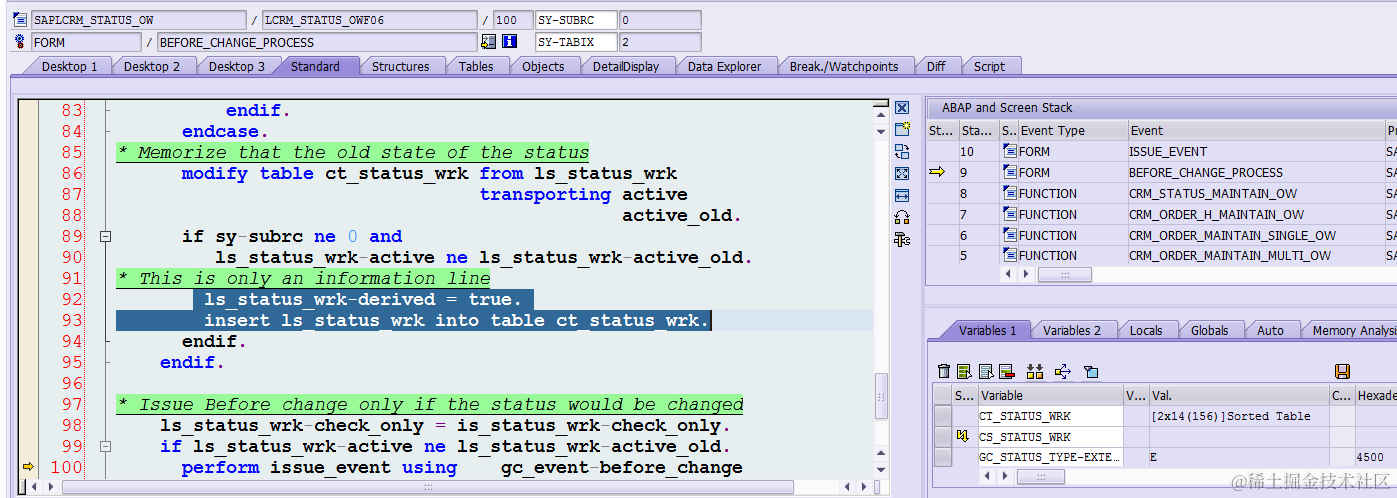1397x498 pixels.
Task: Click the wrench tool settings icon
Action: [x=902, y=239]
